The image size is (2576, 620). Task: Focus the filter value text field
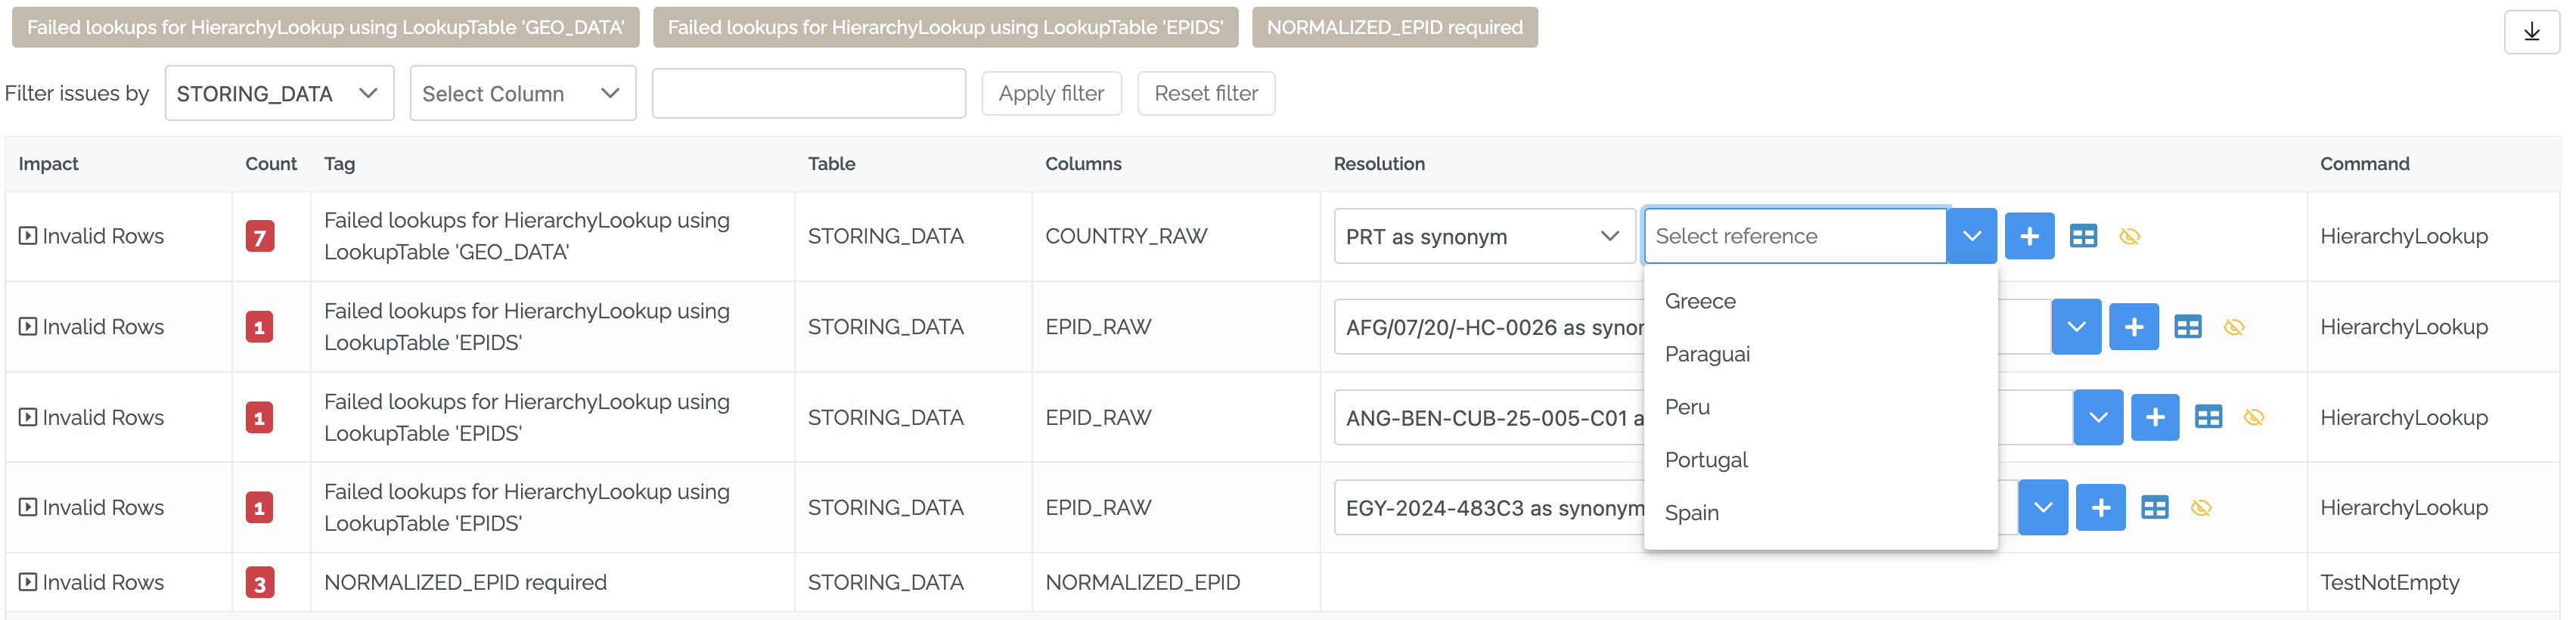(x=808, y=93)
